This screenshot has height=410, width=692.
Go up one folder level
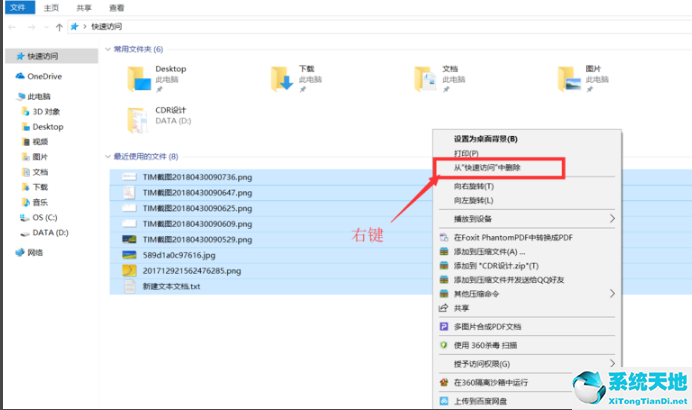pyautogui.click(x=59, y=27)
